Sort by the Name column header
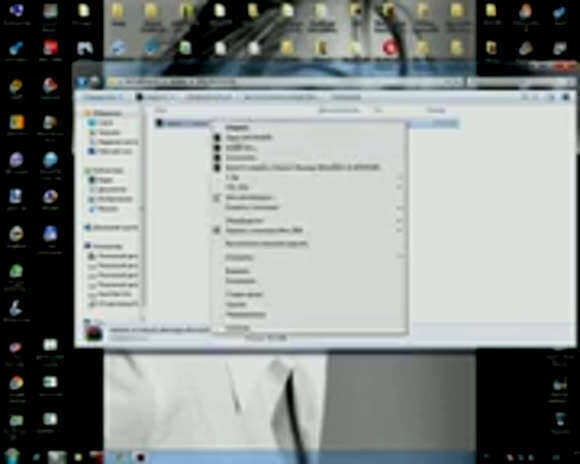Image resolution: width=580 pixels, height=464 pixels. tap(161, 110)
